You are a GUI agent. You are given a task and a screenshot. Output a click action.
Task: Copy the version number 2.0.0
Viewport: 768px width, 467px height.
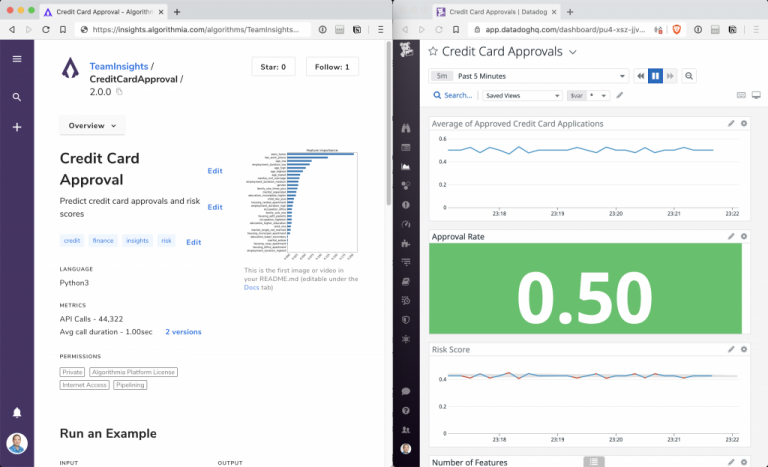[x=119, y=92]
